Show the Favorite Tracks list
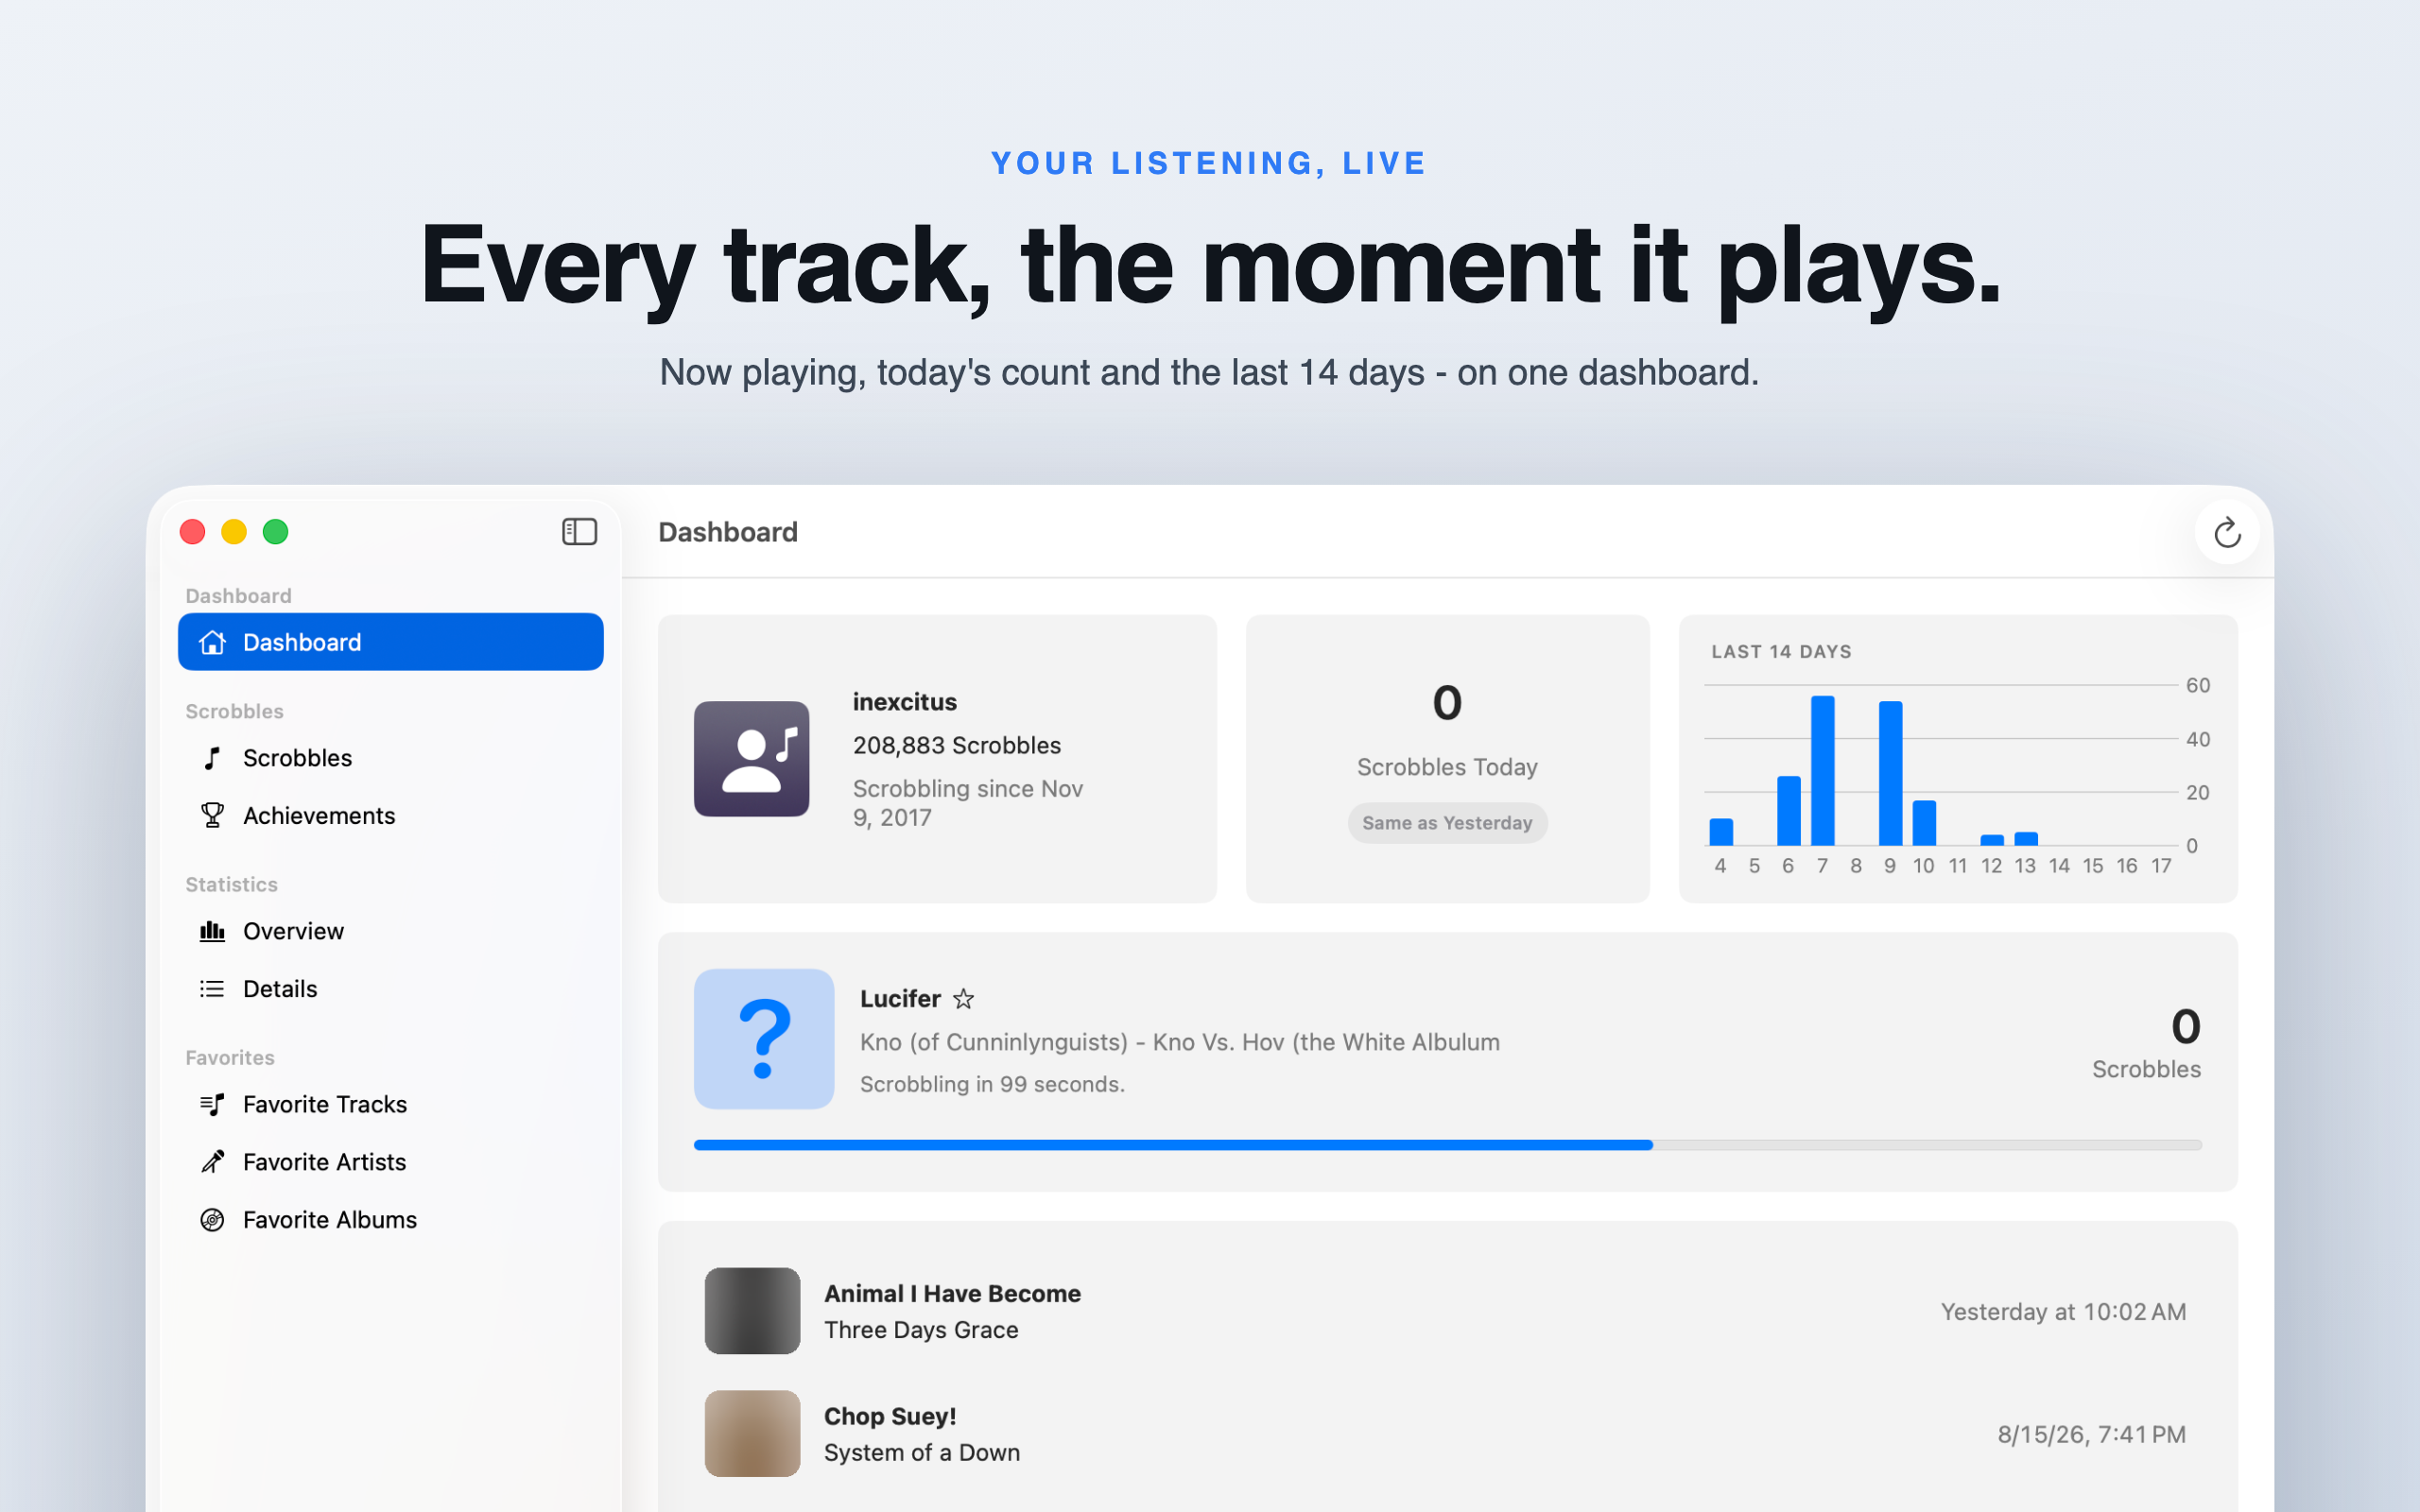Image resolution: width=2420 pixels, height=1512 pixels. 391,1104
